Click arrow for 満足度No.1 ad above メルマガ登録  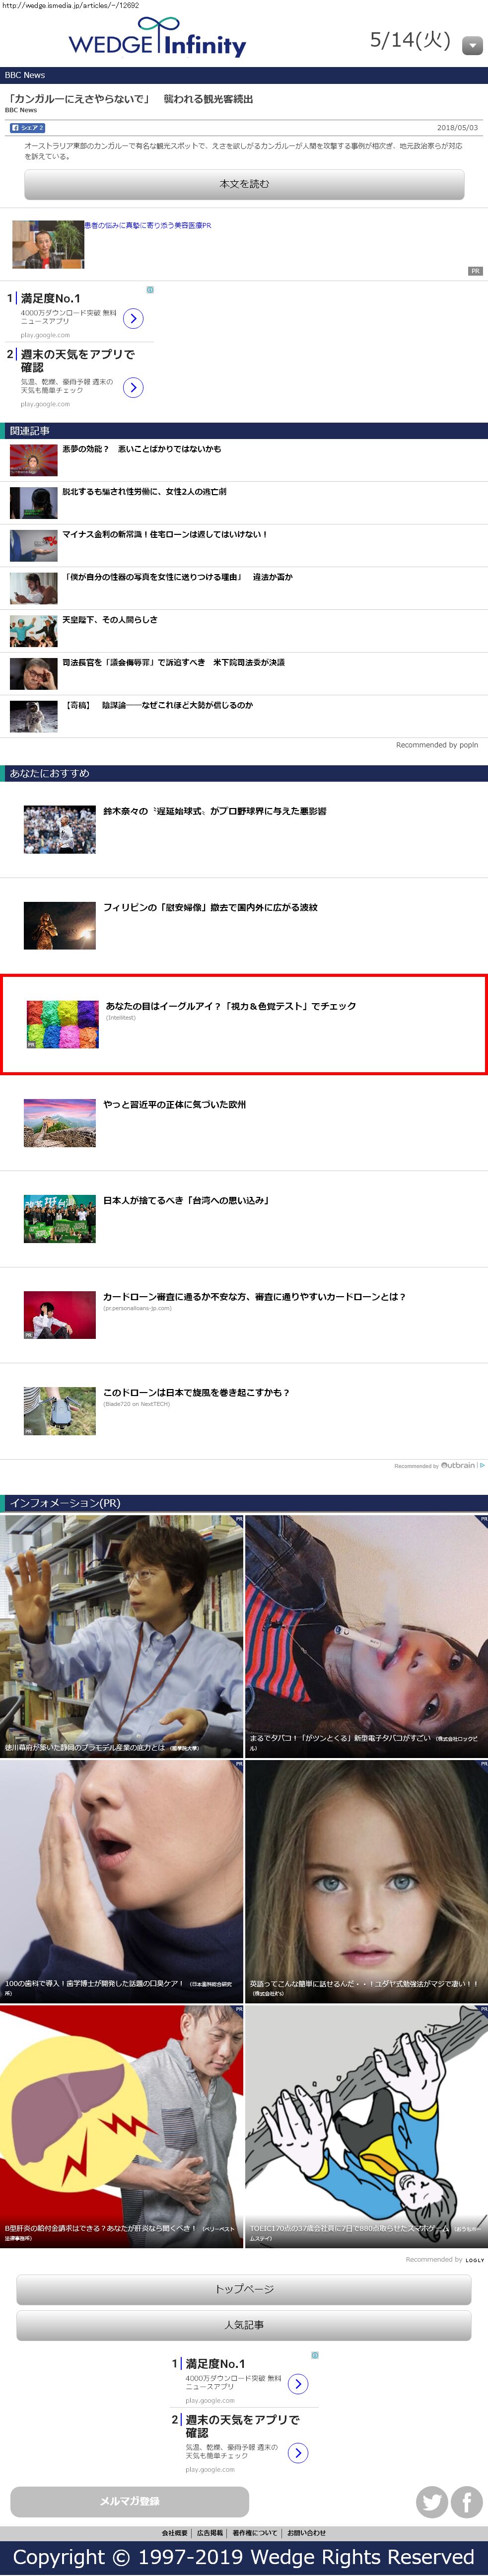point(298,2384)
